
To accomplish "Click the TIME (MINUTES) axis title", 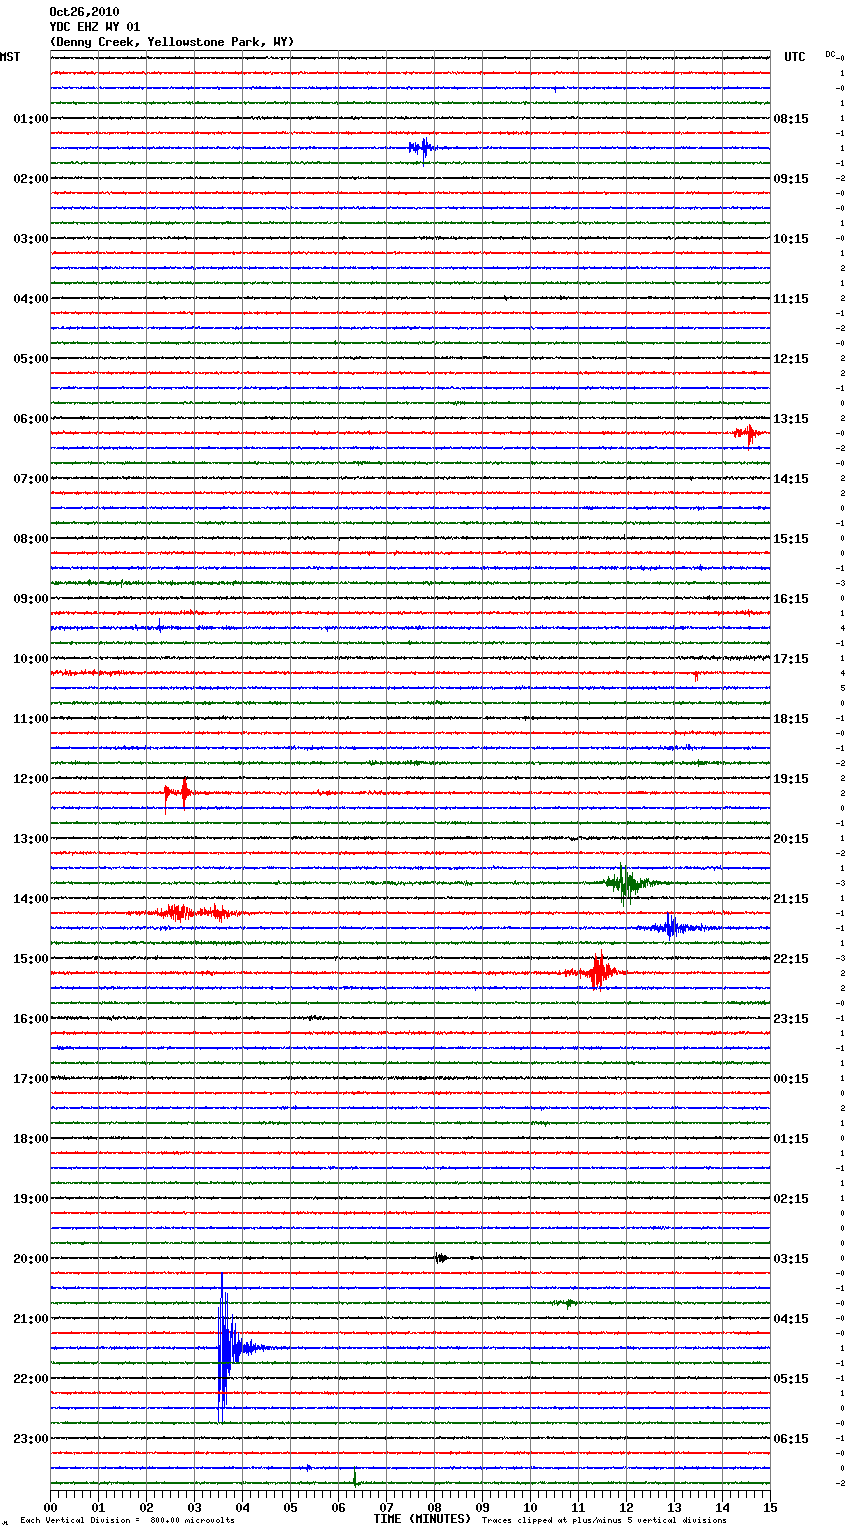I will (x=422, y=1519).
